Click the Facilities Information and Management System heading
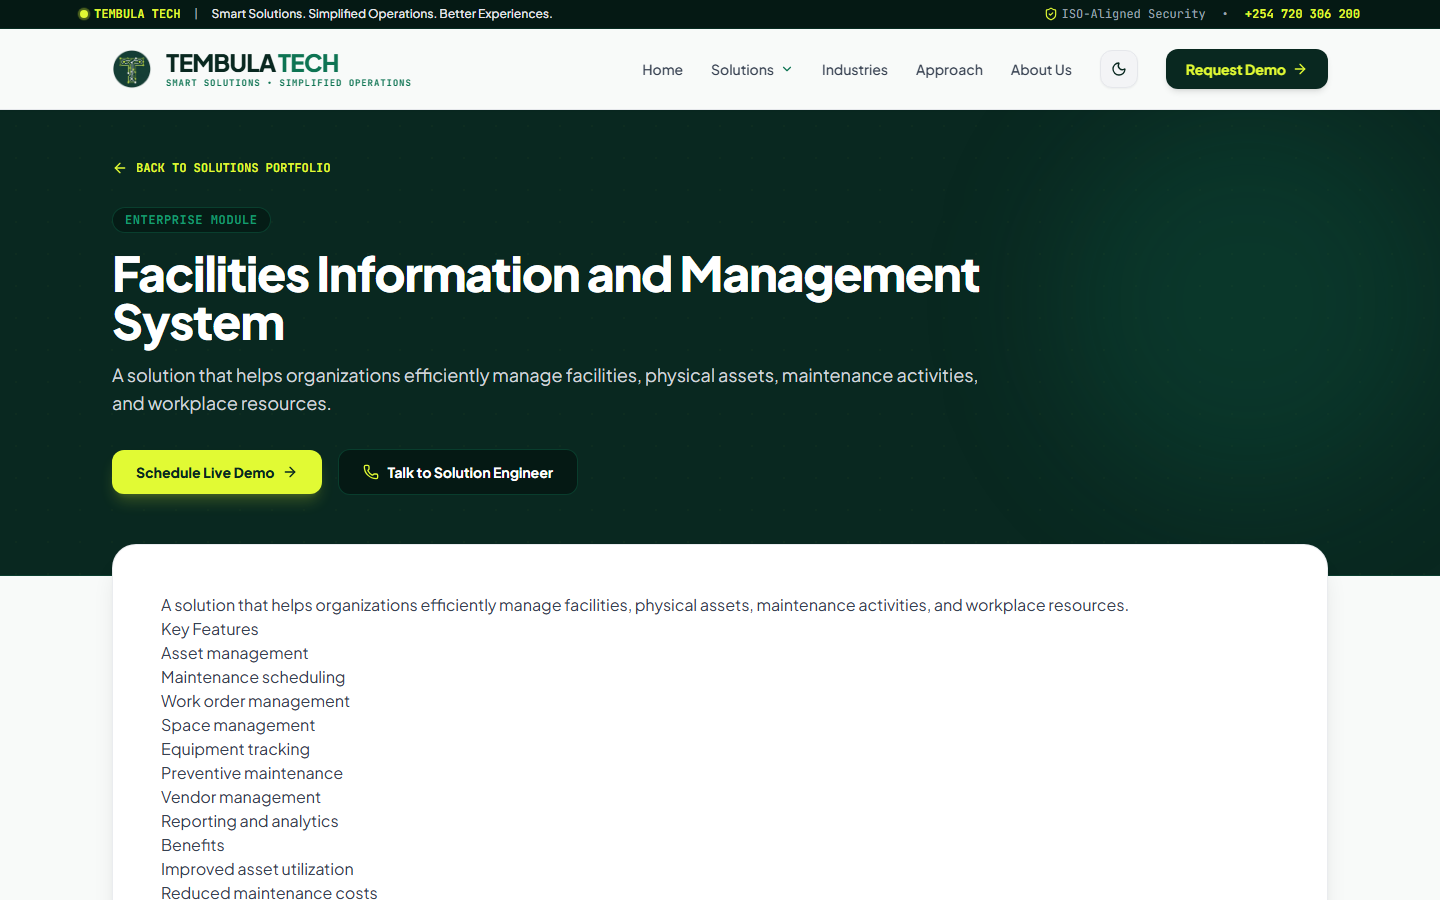 (546, 298)
